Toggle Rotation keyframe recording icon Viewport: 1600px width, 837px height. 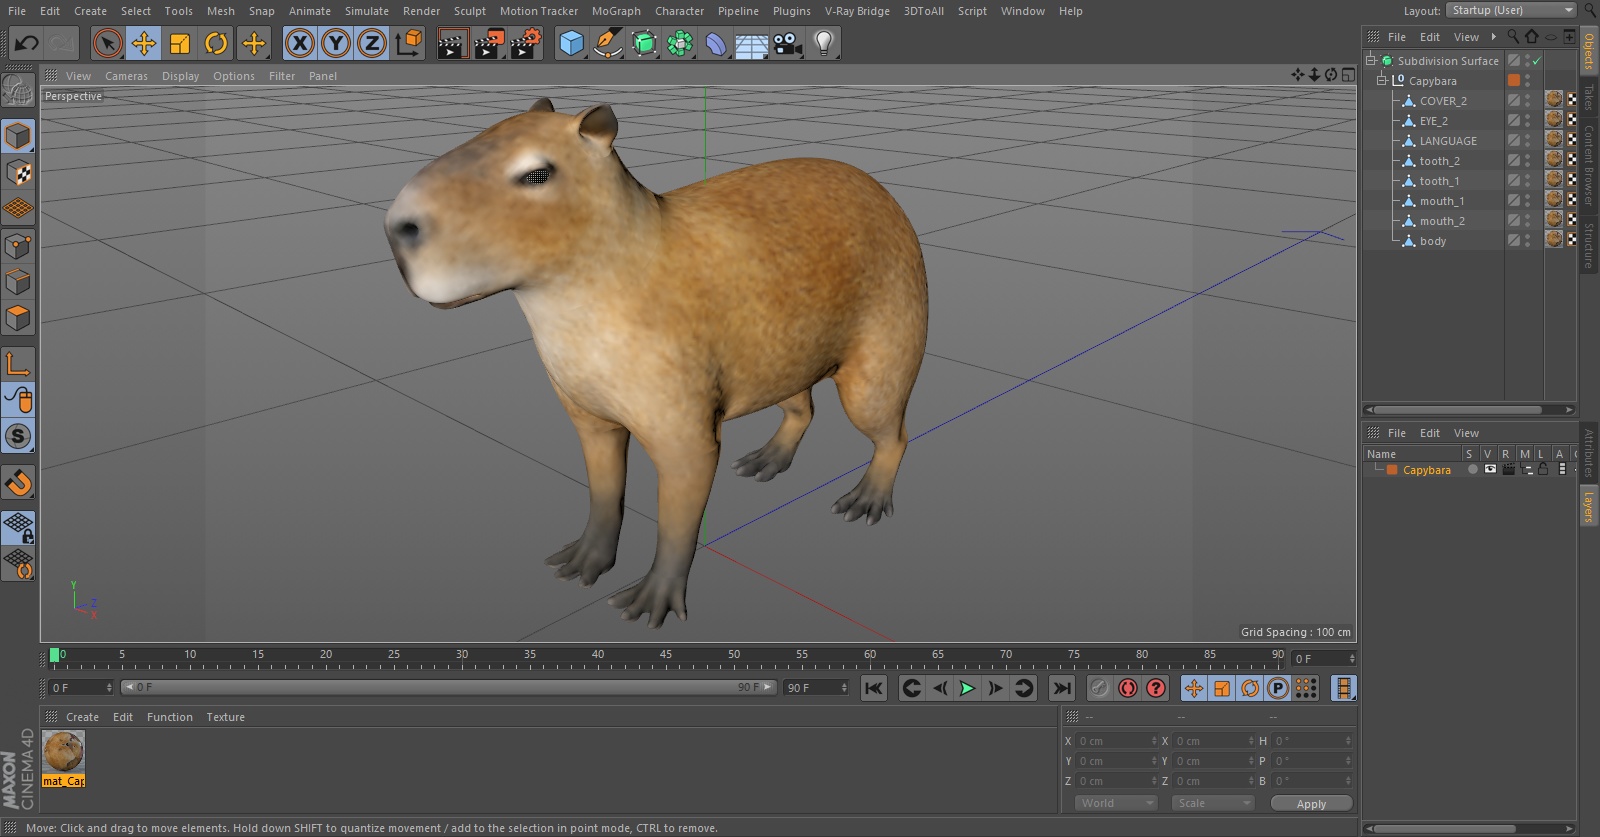click(1250, 688)
